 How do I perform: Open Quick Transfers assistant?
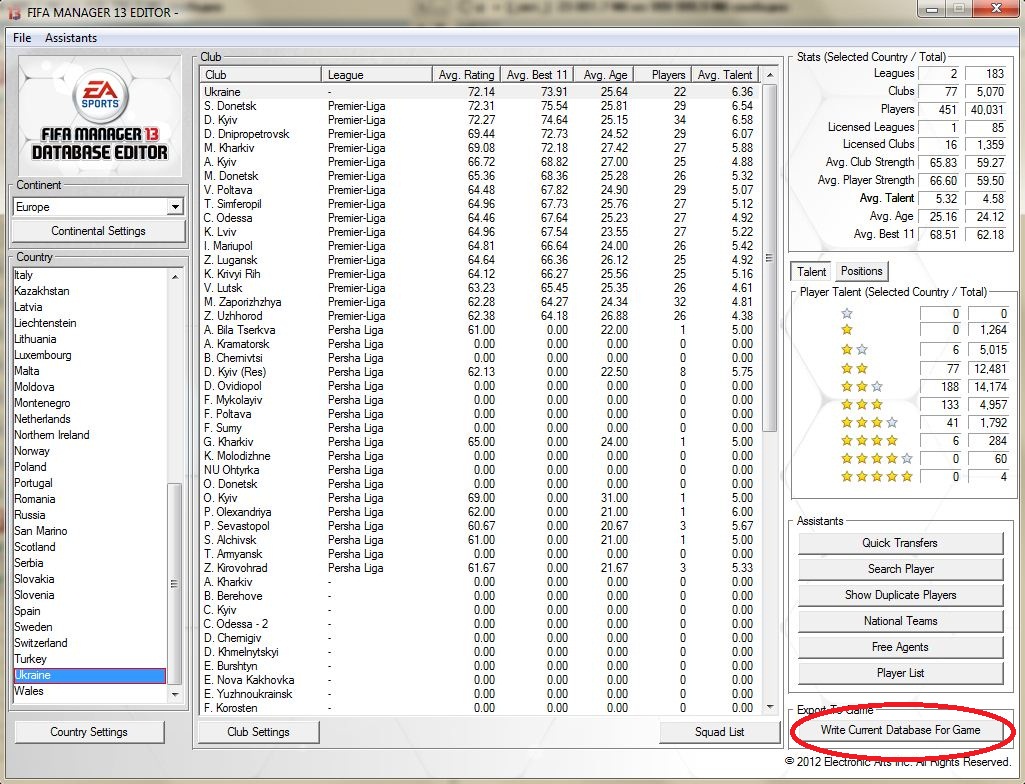click(900, 543)
